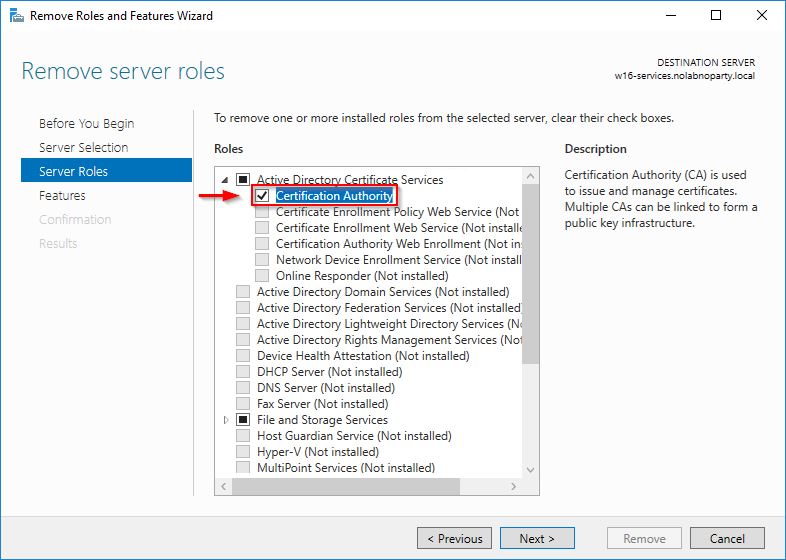Minimize the wizard window
786x560 pixels.
[671, 16]
